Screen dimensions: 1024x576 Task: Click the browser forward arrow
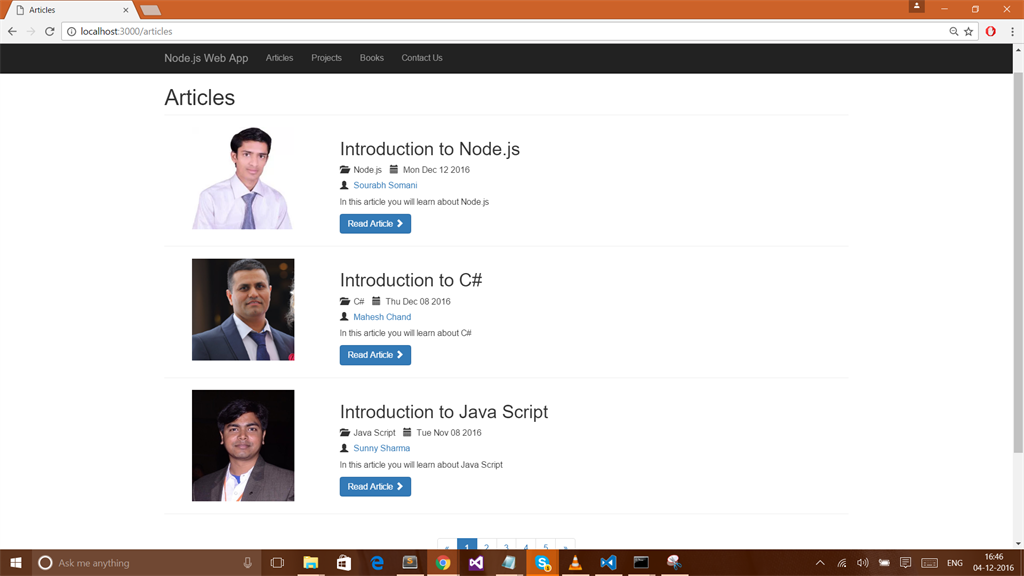pyautogui.click(x=31, y=31)
